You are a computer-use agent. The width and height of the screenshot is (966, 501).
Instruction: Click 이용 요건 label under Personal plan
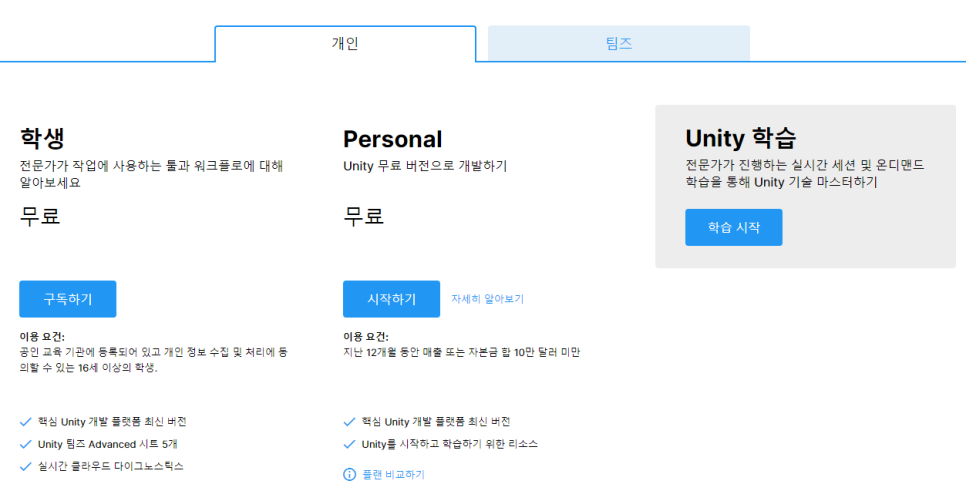coord(366,336)
